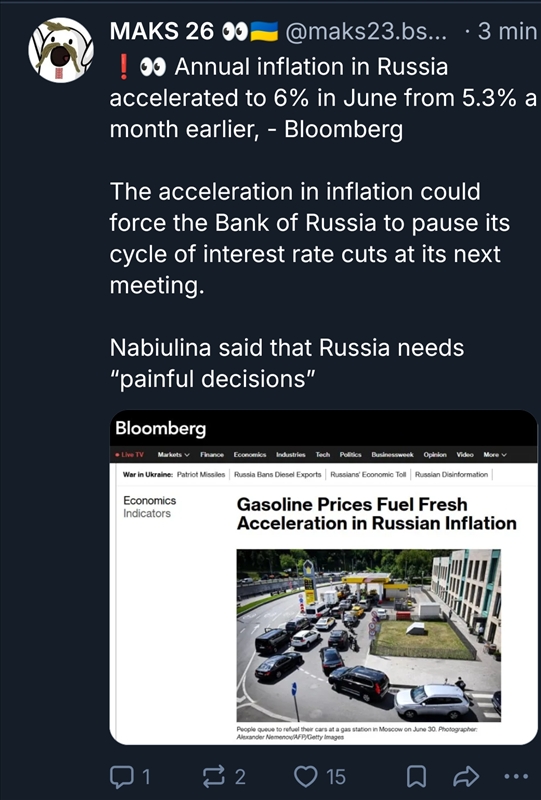Screen dimensions: 541x800
Task: Like the post with heart icon
Action: 306,777
